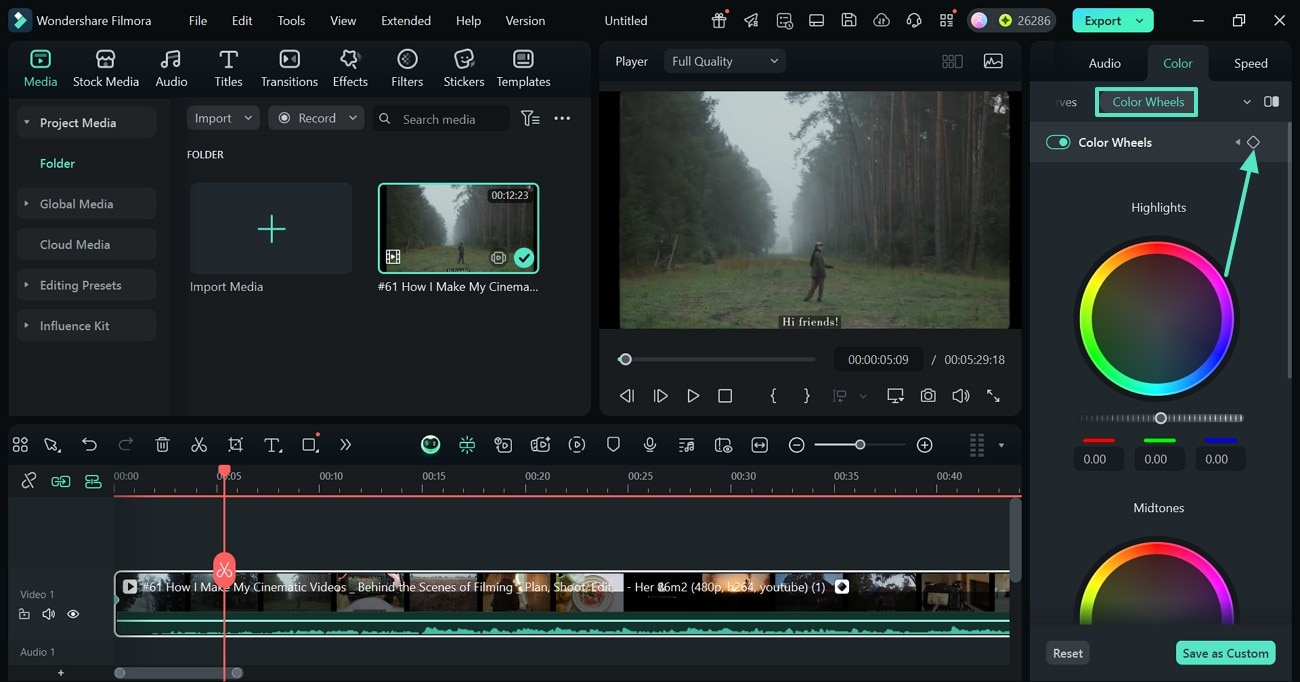Mute the Video 1 track audio
Screen dimensions: 1300x682
coord(49,614)
